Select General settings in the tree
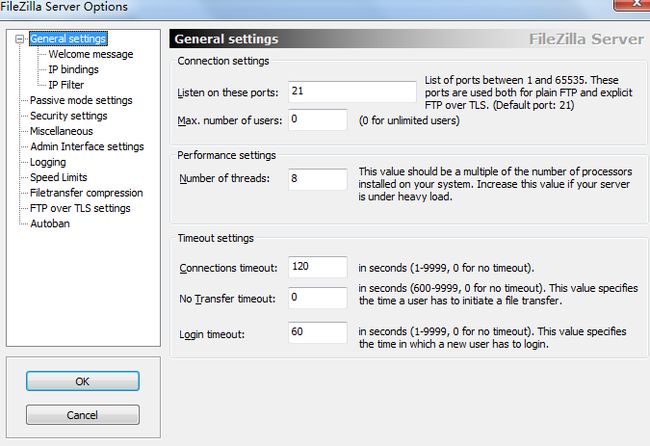The width and height of the screenshot is (650, 446). point(68,39)
